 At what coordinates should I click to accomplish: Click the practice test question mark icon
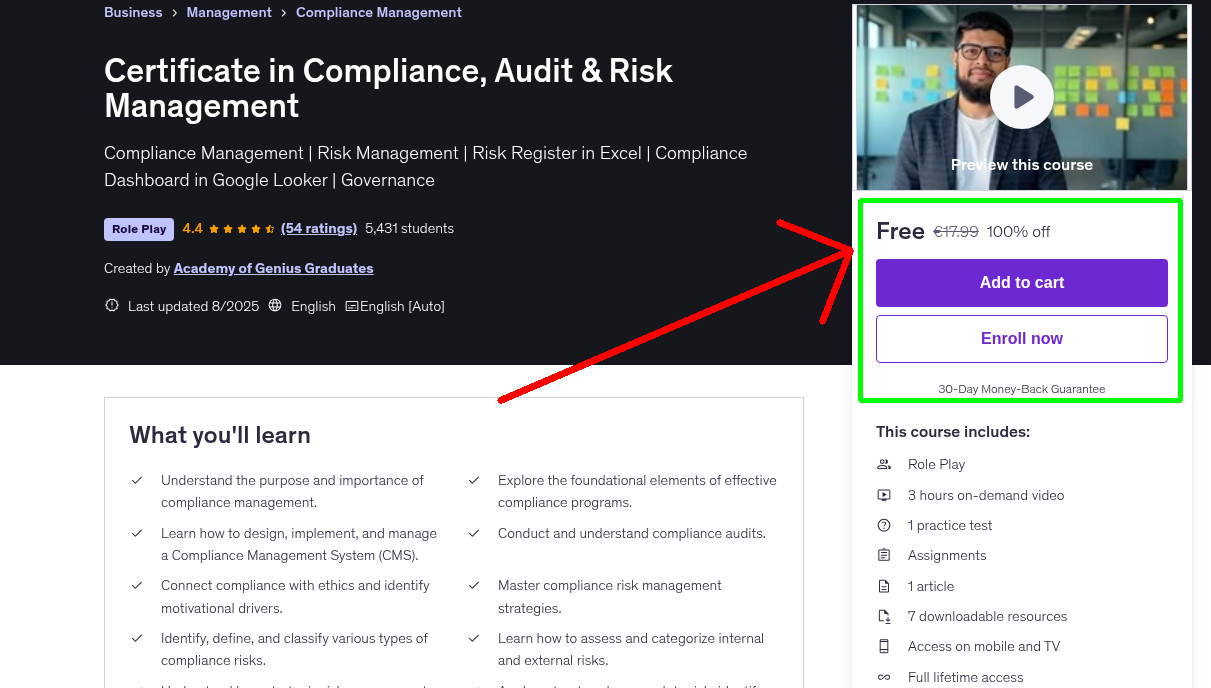pyautogui.click(x=884, y=525)
